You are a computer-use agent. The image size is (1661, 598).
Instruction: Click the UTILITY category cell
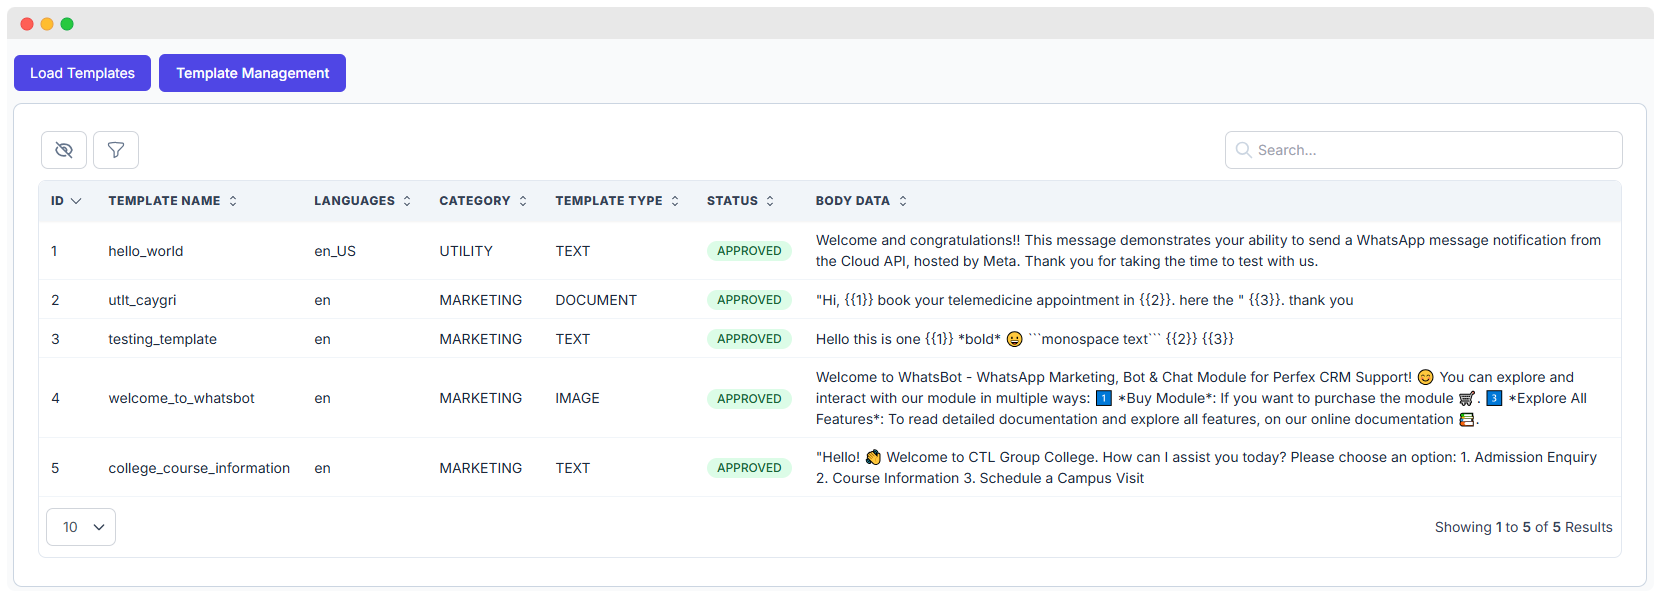[466, 251]
